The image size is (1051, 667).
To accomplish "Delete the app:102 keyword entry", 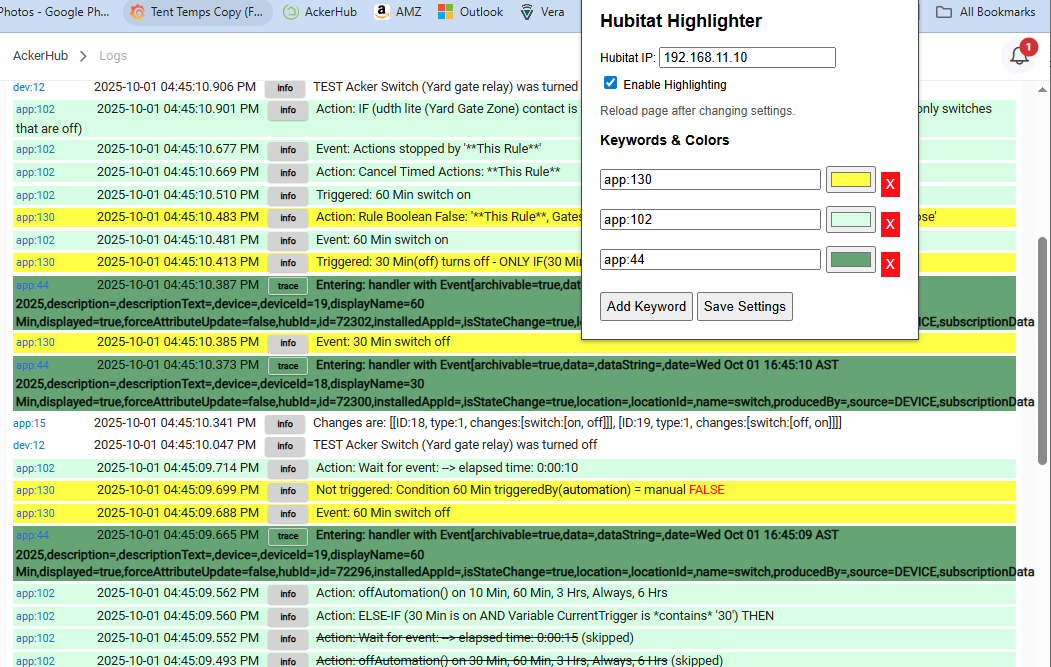I will [x=890, y=224].
